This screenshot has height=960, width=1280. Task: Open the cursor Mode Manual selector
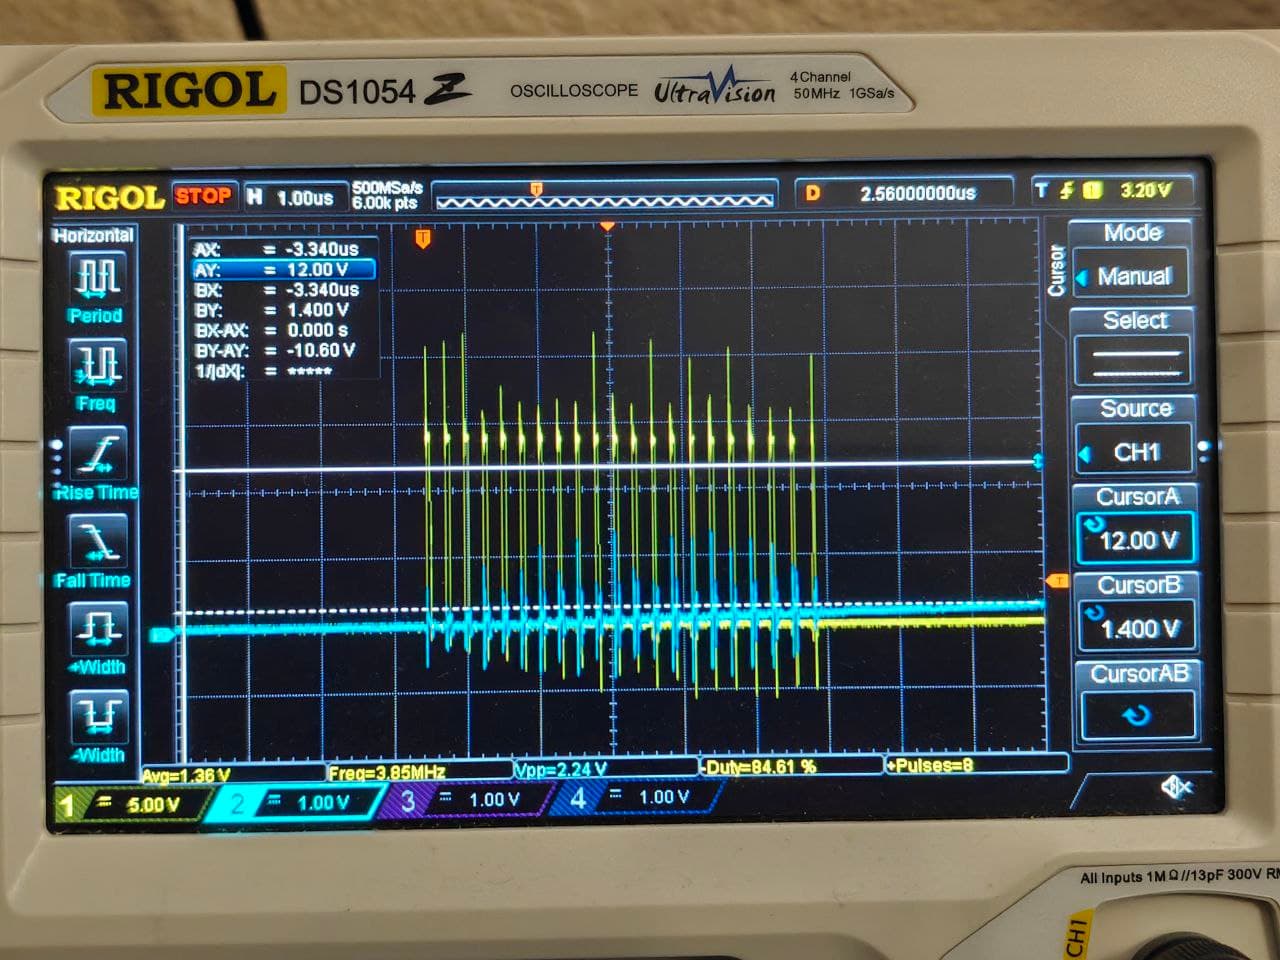click(x=1133, y=276)
